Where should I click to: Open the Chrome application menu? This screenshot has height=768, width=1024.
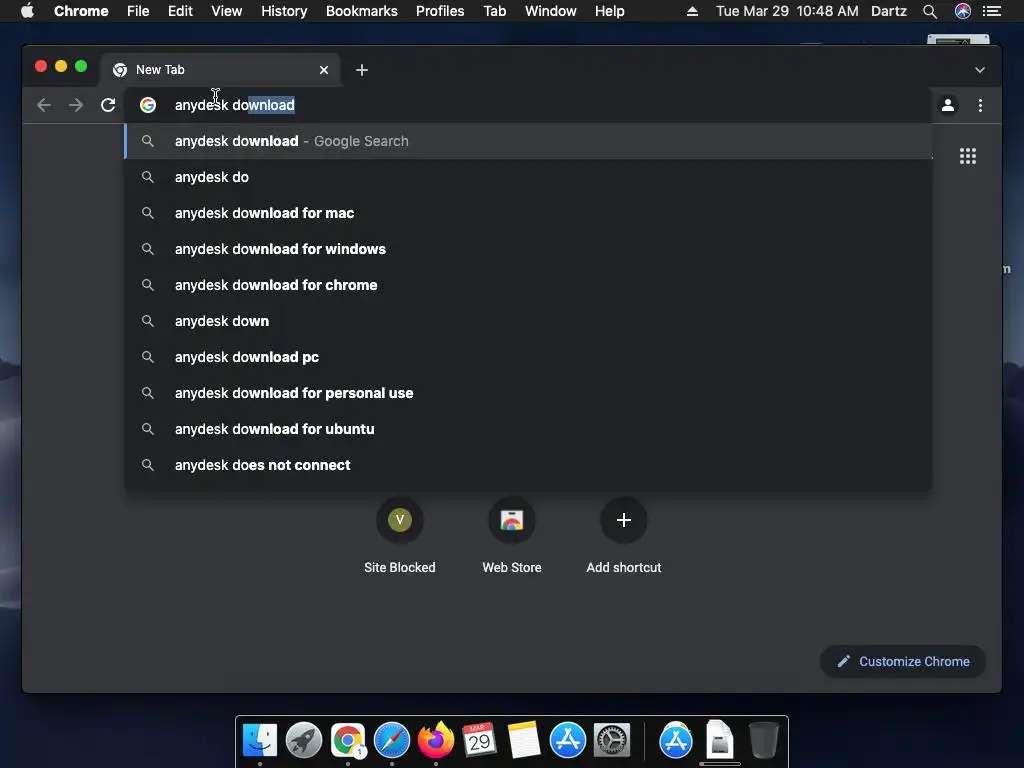coord(81,11)
